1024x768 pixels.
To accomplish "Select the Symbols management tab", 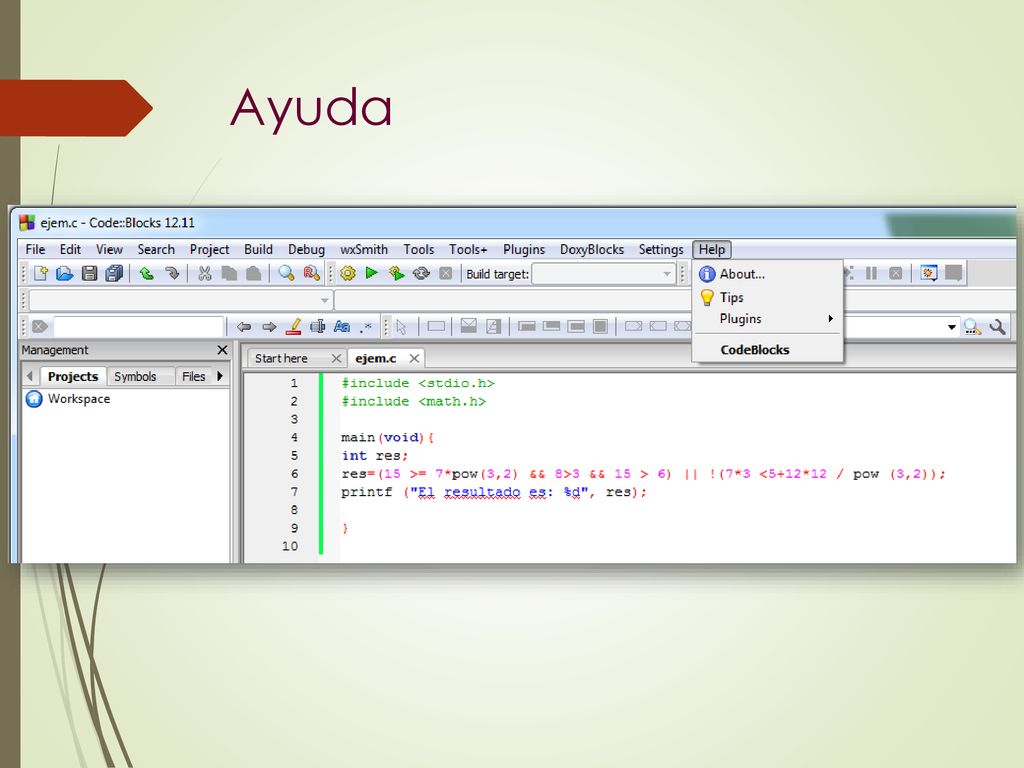I will pyautogui.click(x=135, y=377).
